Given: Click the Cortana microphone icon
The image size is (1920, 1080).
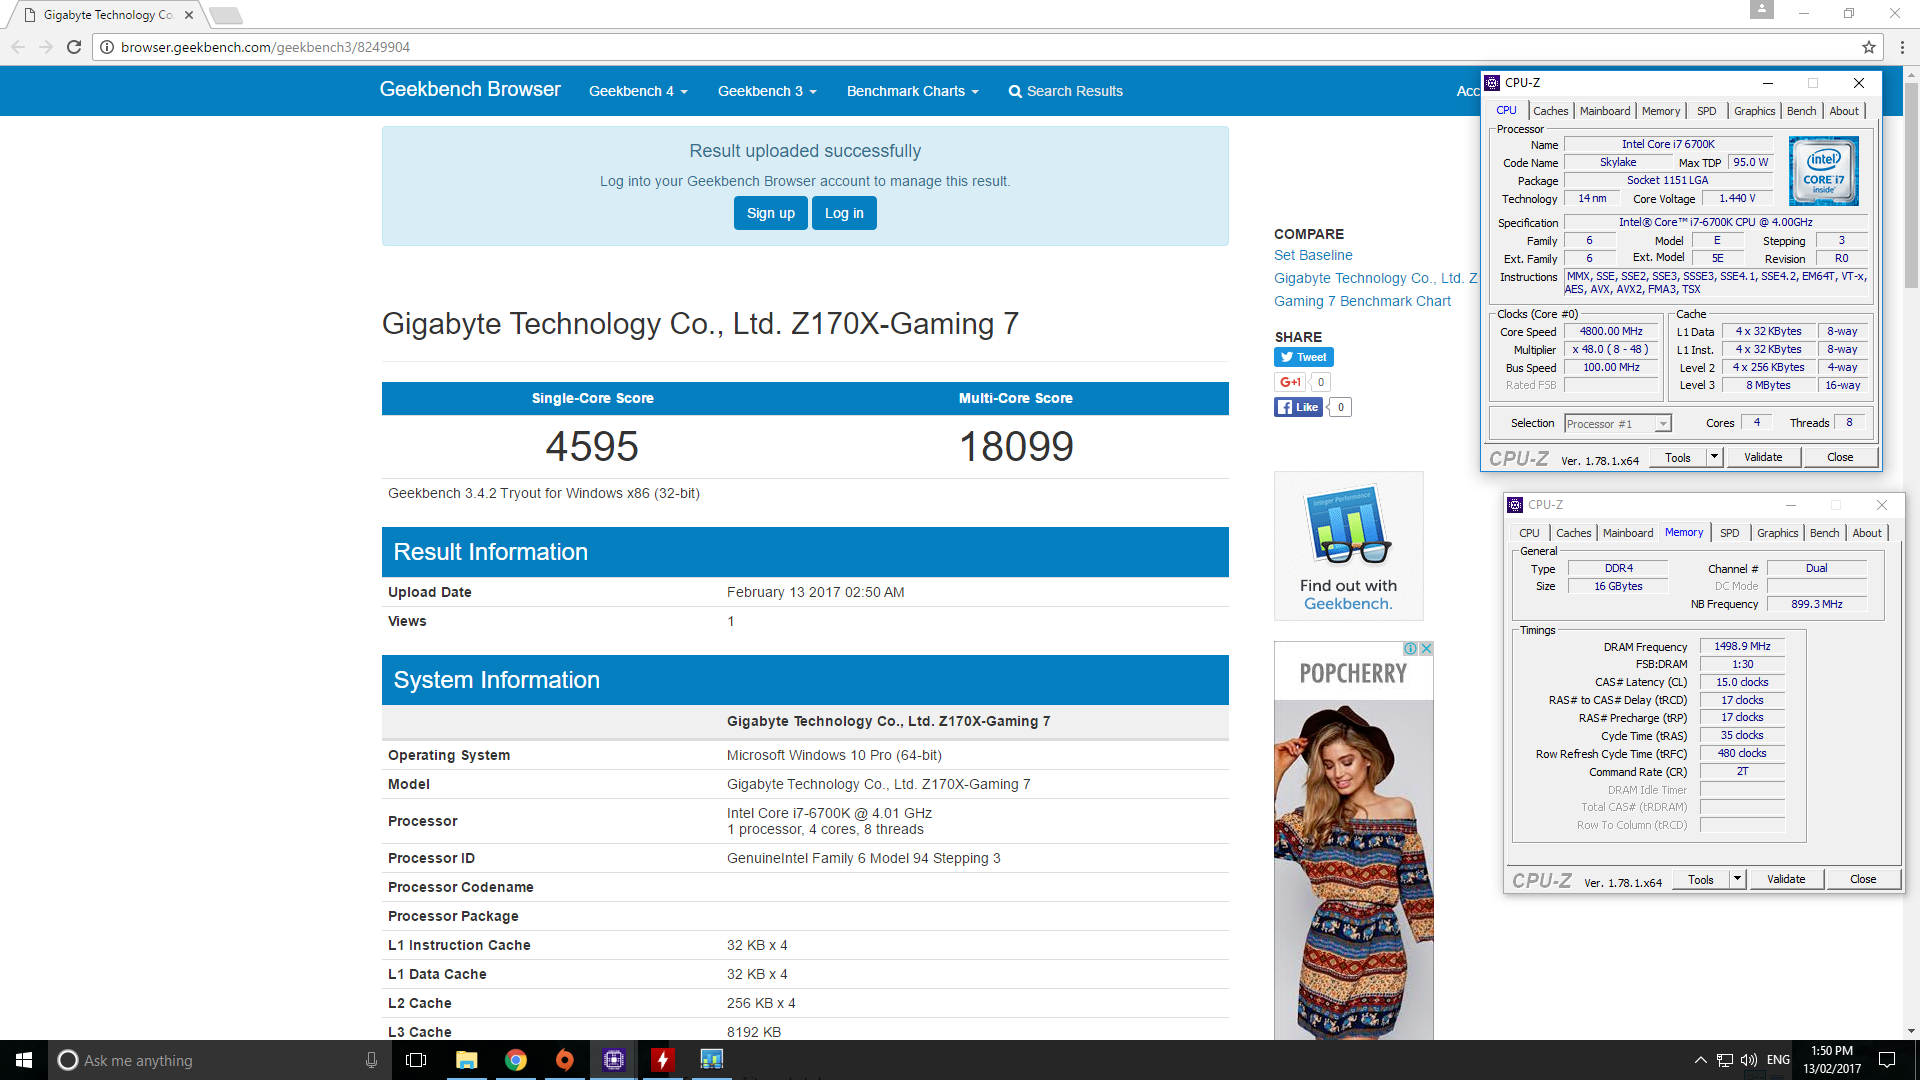Looking at the screenshot, I should (x=371, y=1060).
